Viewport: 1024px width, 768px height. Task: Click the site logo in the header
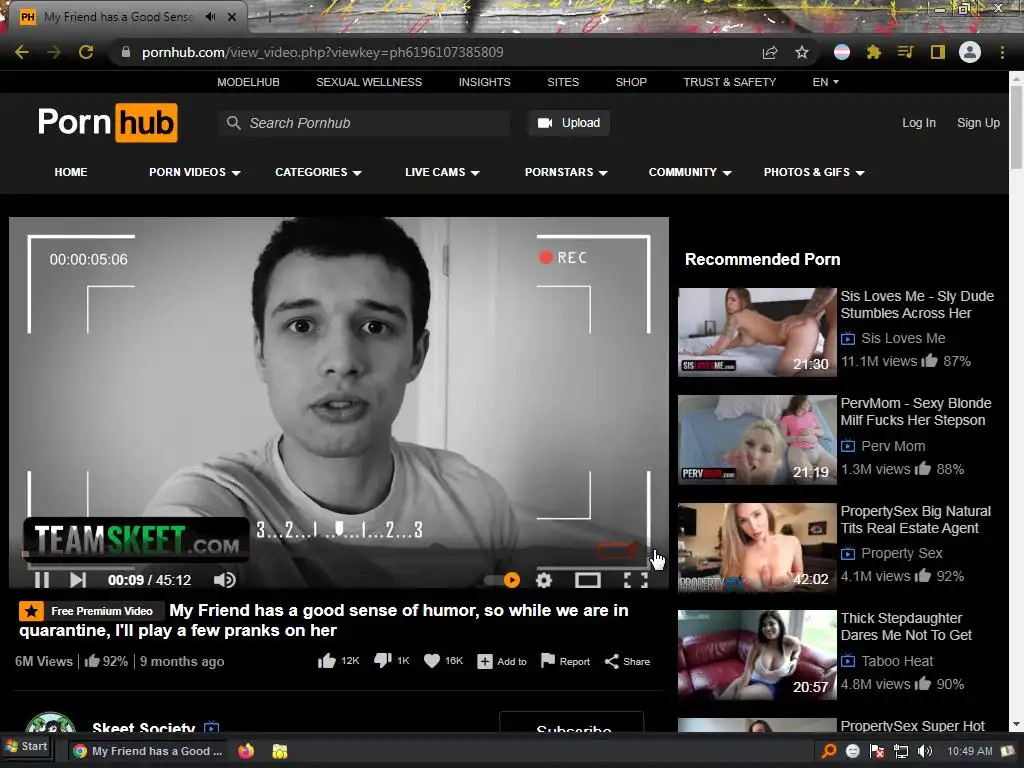[x=108, y=122]
